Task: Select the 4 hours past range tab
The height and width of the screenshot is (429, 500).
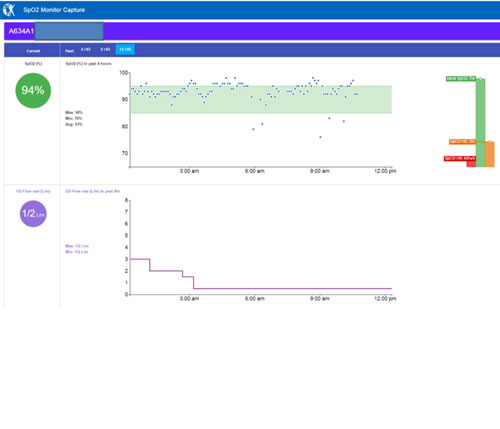Action: click(x=85, y=49)
